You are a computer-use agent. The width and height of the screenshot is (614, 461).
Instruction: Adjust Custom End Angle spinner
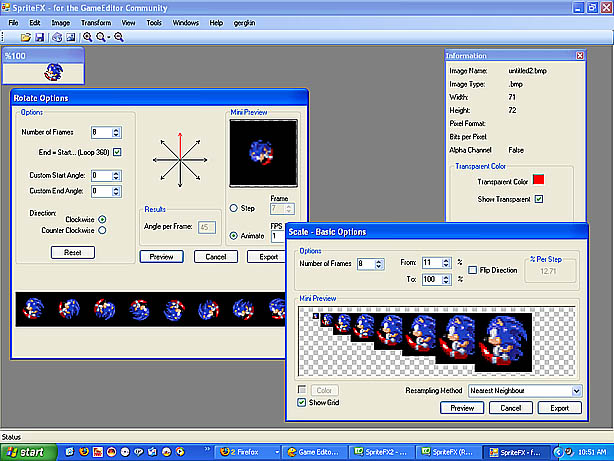tap(116, 191)
